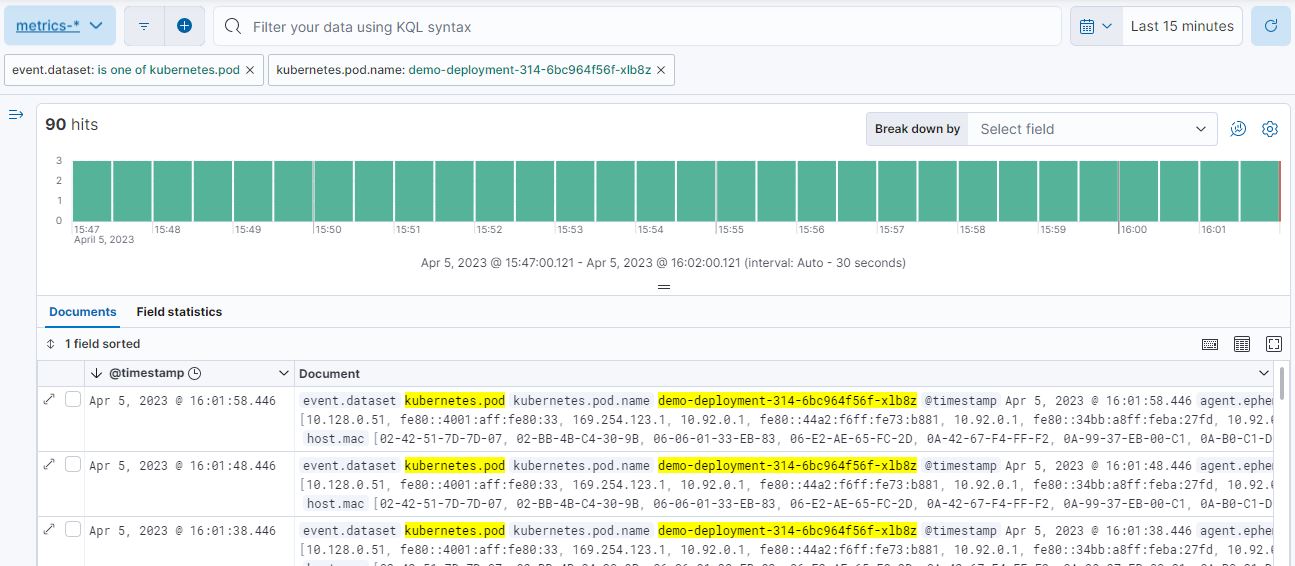Click the KQL query search field
This screenshot has width=1295, height=566.
point(640,27)
